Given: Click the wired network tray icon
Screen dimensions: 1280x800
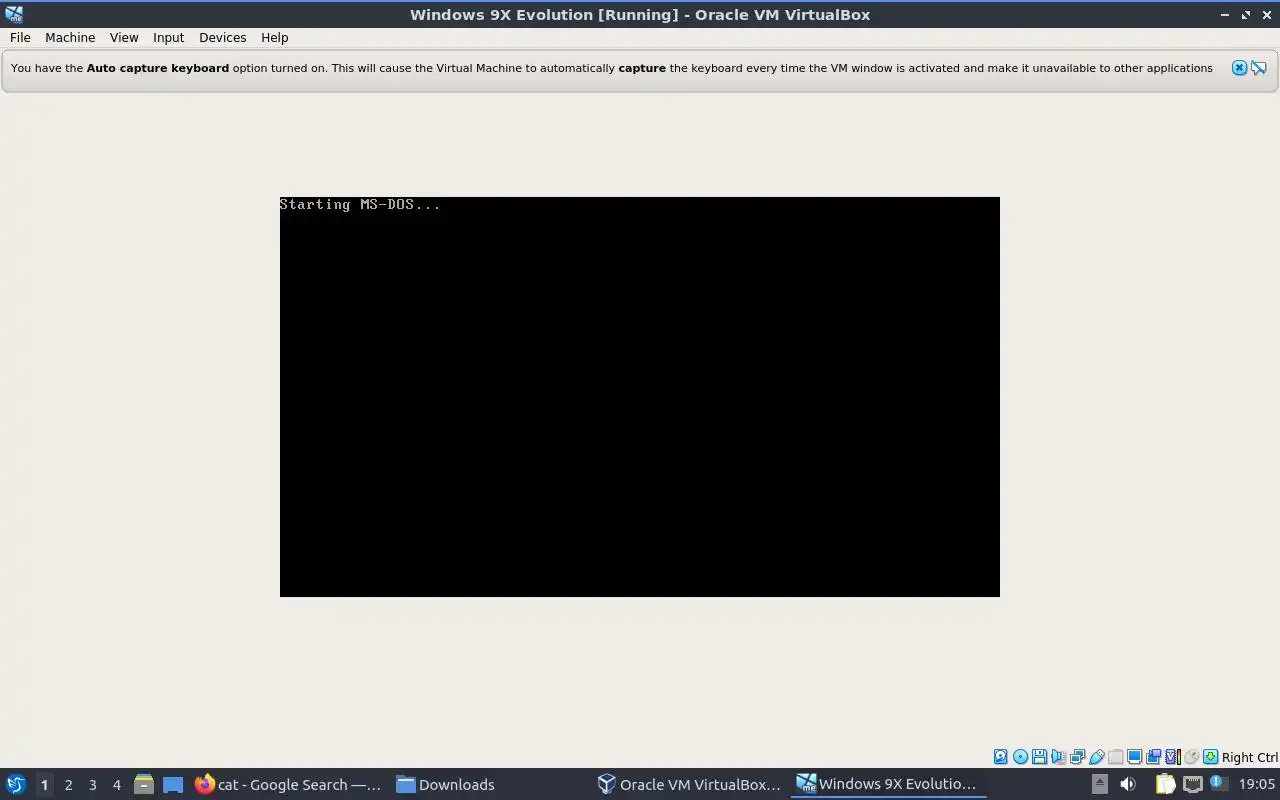Looking at the screenshot, I should 1193,784.
